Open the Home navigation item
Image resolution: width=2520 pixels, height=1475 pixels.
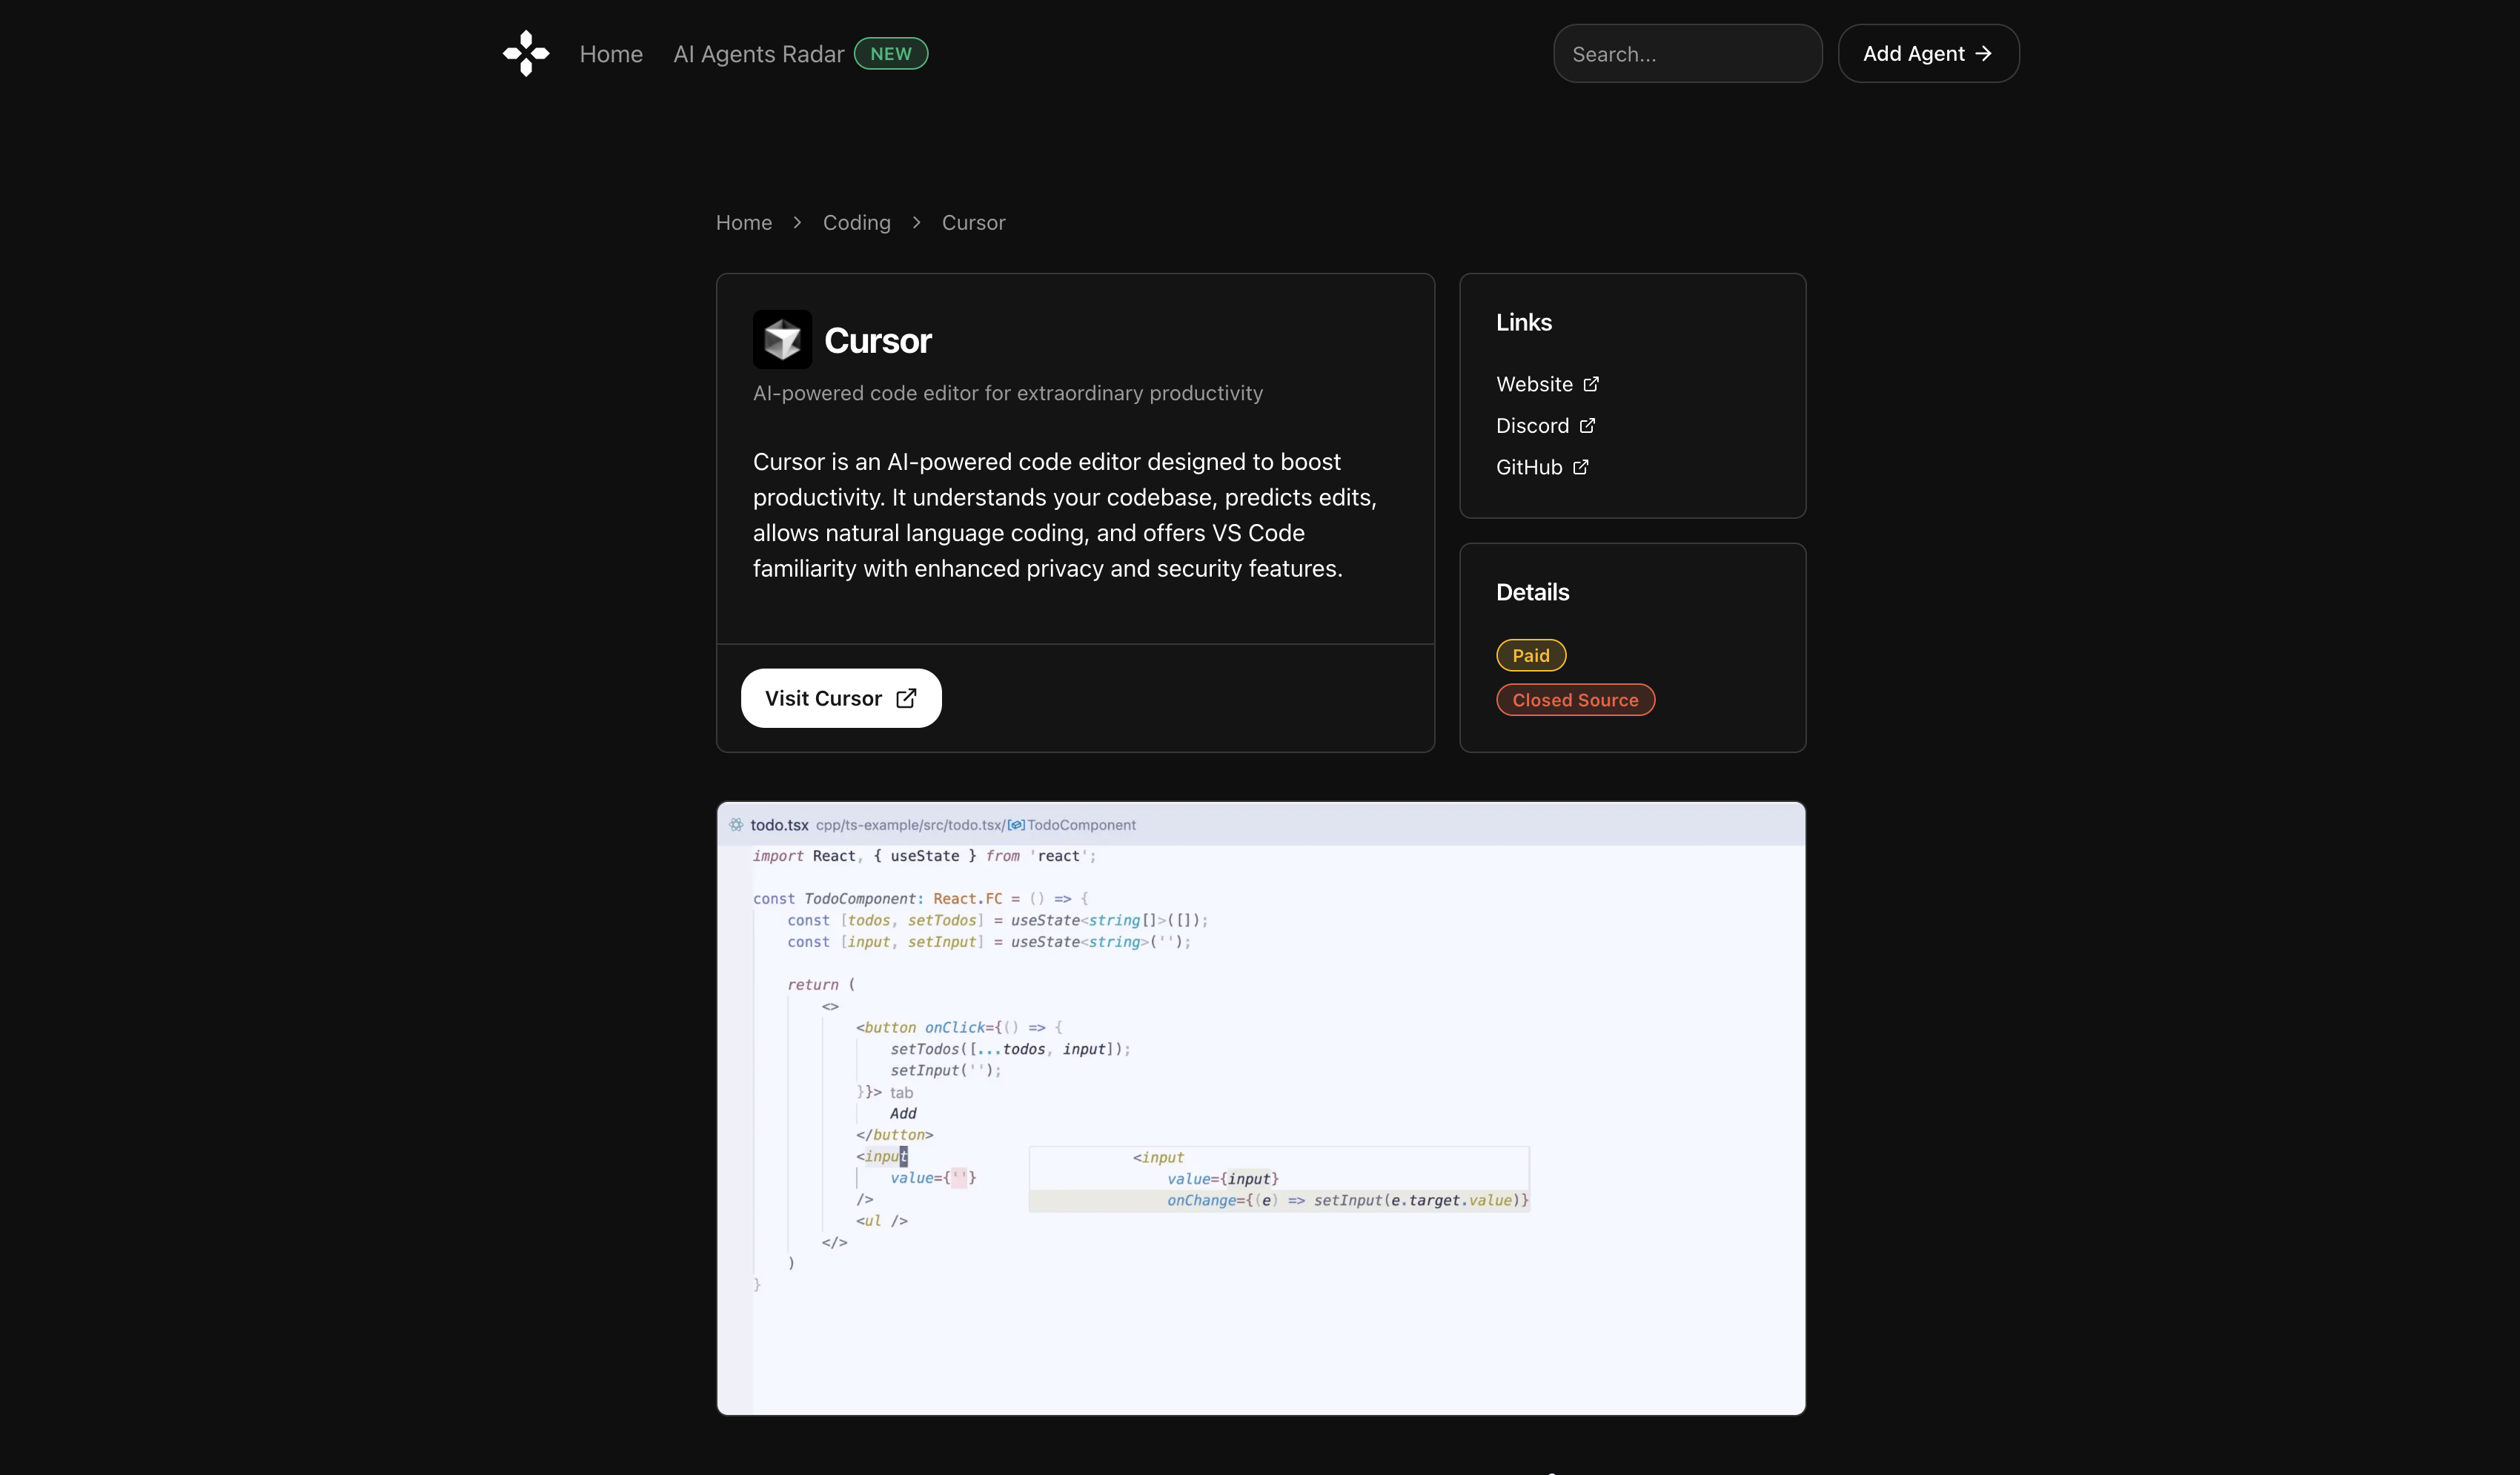(x=611, y=54)
